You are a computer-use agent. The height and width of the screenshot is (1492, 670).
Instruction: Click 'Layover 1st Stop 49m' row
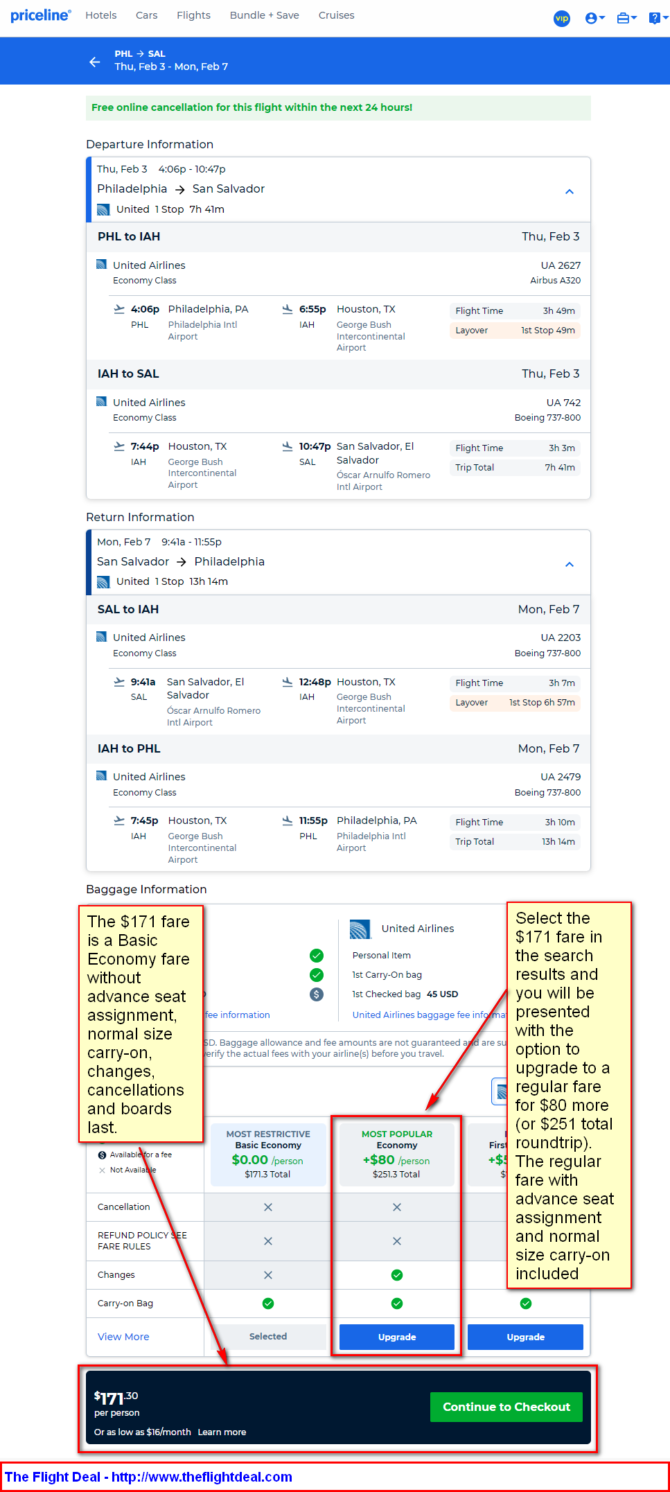point(514,330)
